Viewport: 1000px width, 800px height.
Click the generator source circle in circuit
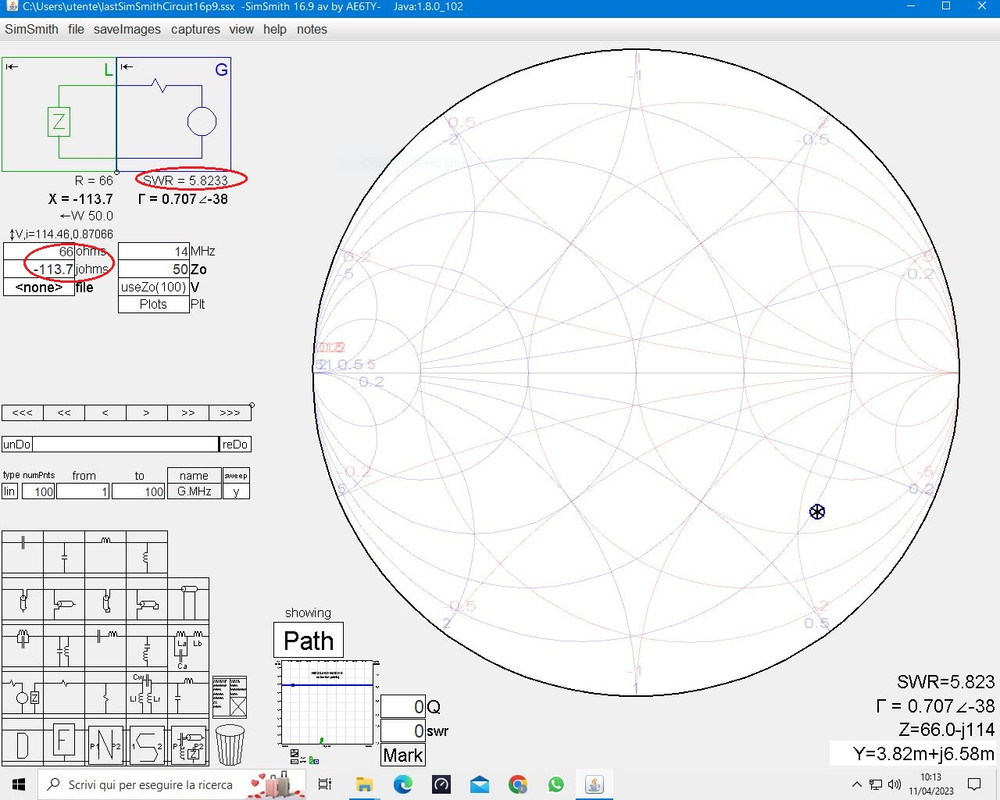202,121
